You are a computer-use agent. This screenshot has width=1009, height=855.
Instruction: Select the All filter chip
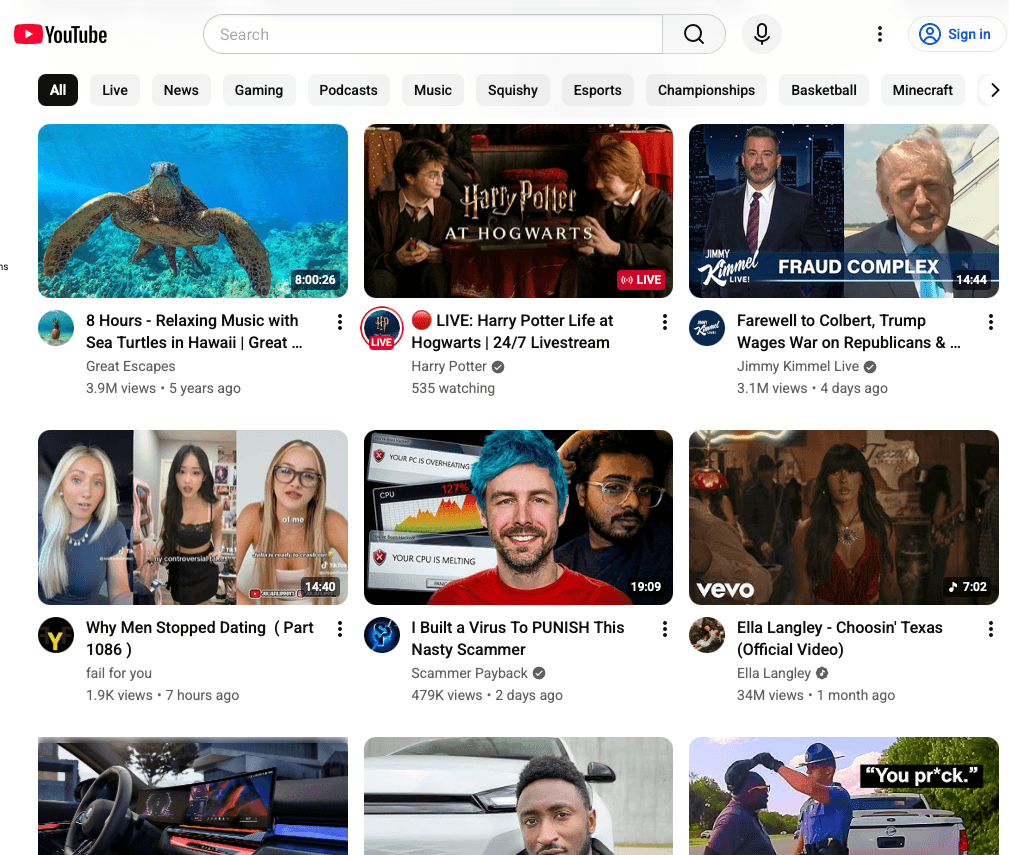pos(58,90)
